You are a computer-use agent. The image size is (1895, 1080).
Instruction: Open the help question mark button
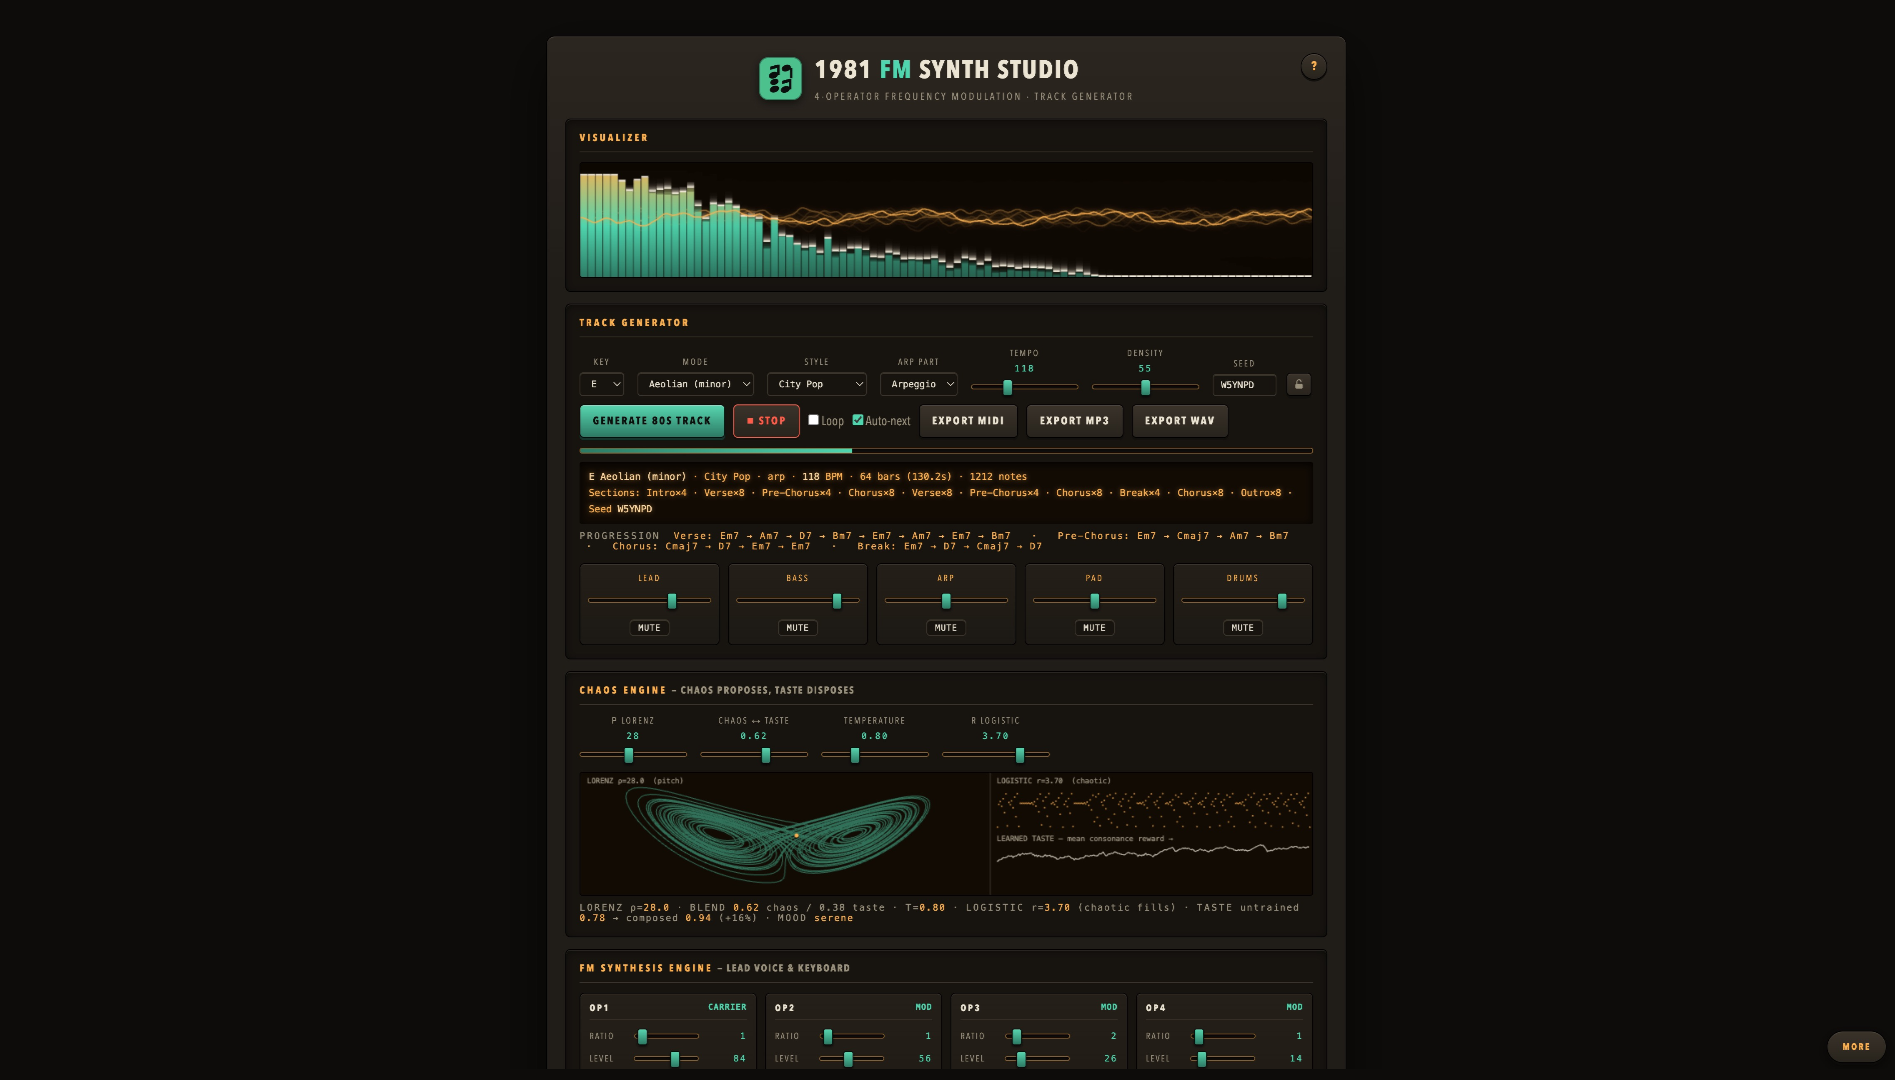point(1313,66)
